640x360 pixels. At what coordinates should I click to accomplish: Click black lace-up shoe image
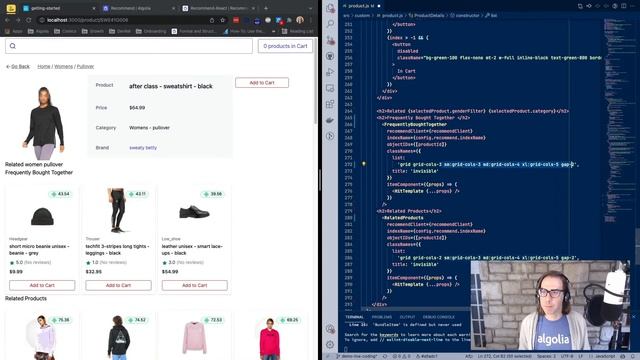(x=194, y=212)
